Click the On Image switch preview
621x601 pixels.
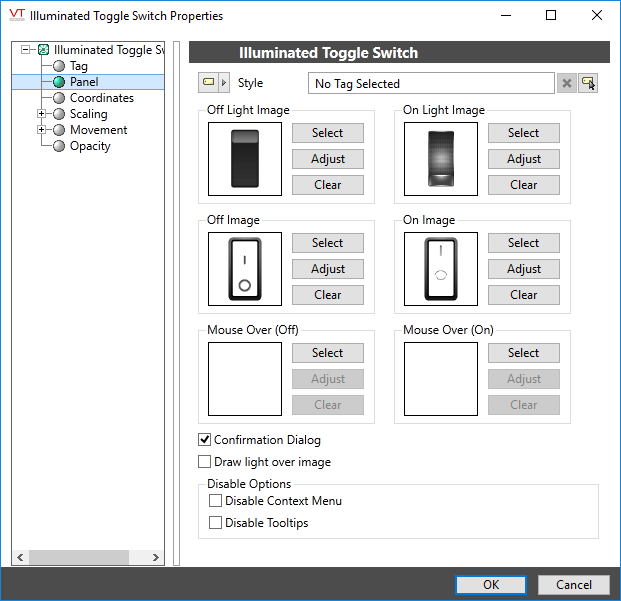coord(441,268)
